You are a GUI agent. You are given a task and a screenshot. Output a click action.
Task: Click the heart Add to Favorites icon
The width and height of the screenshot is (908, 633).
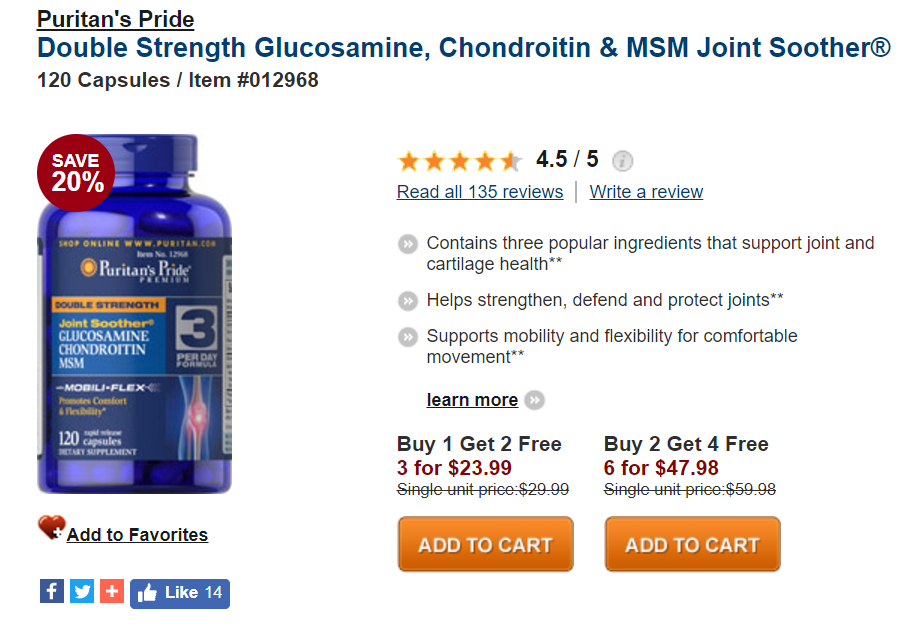(x=51, y=528)
